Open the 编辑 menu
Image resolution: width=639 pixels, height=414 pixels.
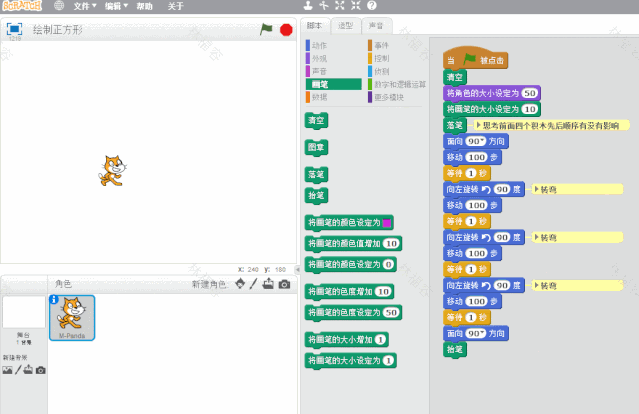[x=116, y=6]
